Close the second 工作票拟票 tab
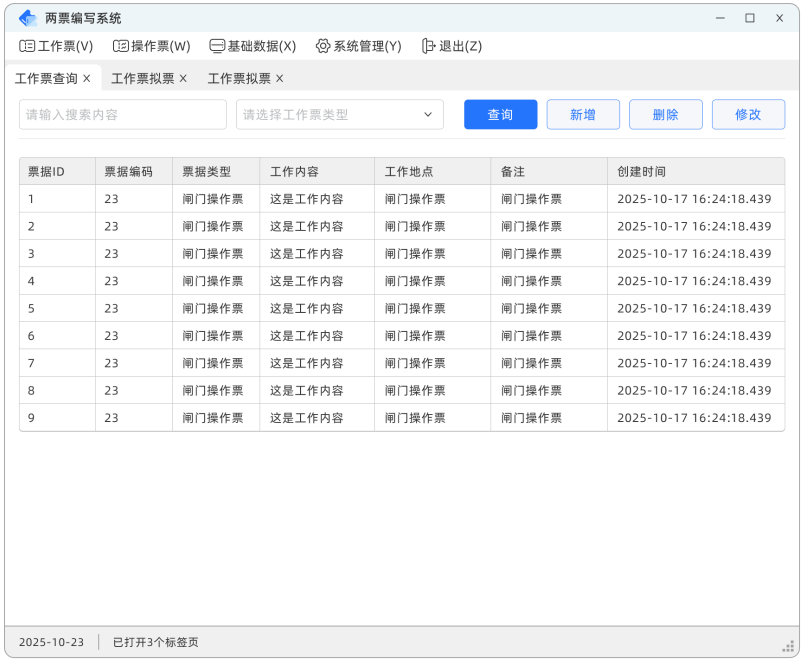 280,78
